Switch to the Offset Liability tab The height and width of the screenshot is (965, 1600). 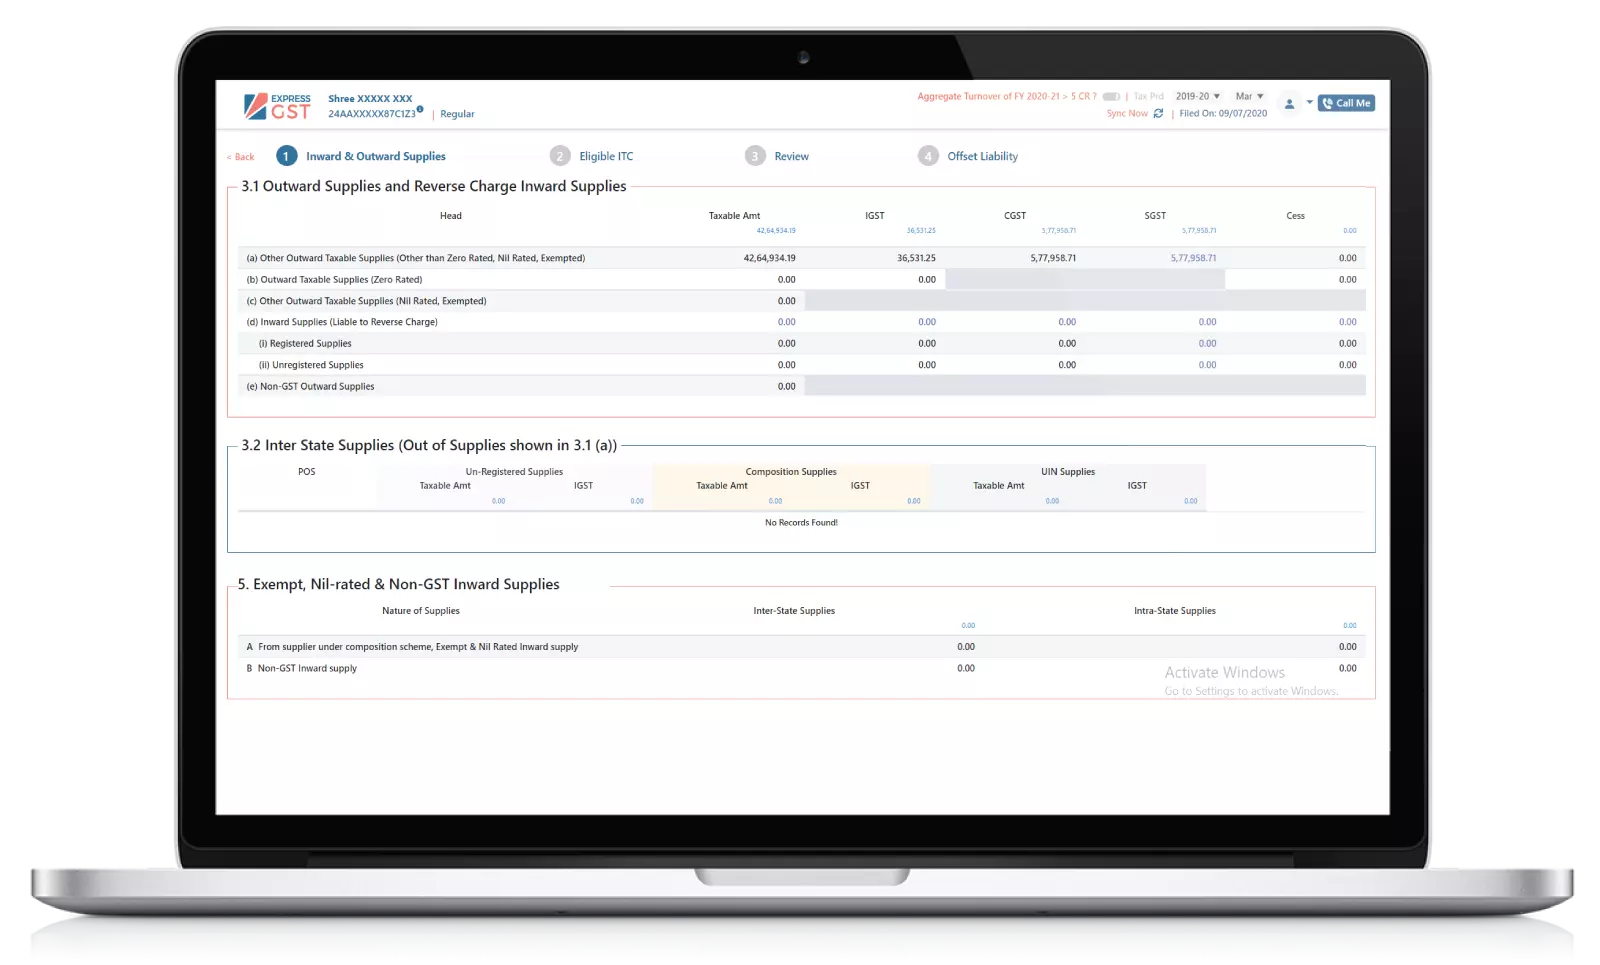click(982, 157)
